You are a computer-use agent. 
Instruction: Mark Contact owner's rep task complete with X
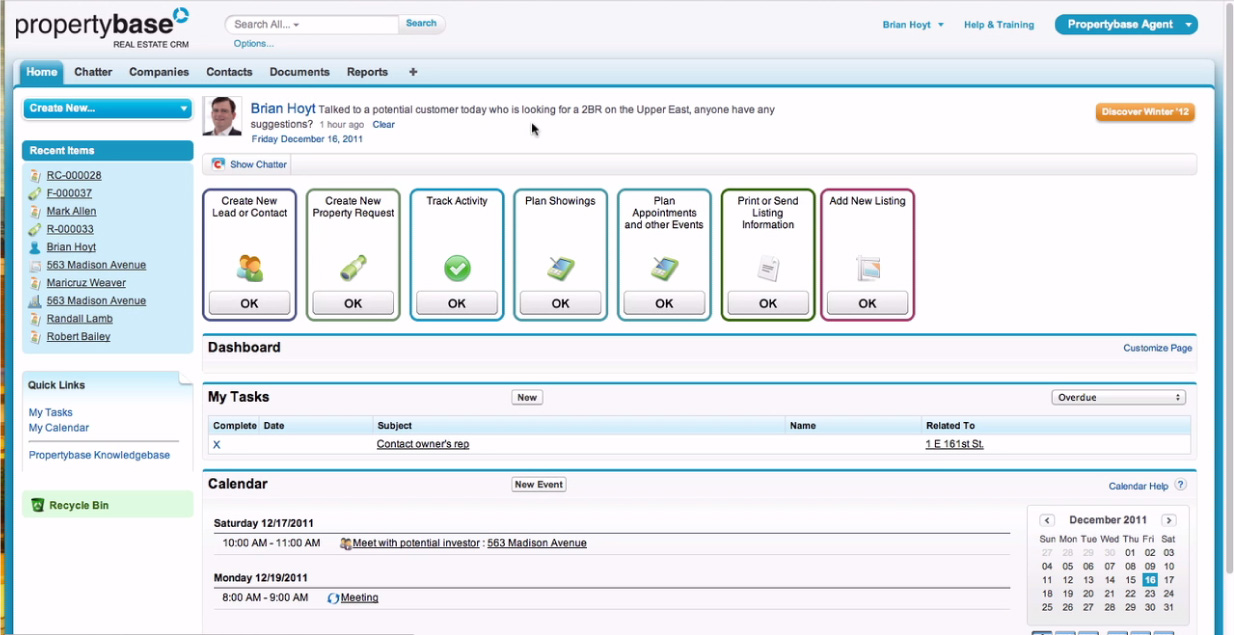click(217, 444)
